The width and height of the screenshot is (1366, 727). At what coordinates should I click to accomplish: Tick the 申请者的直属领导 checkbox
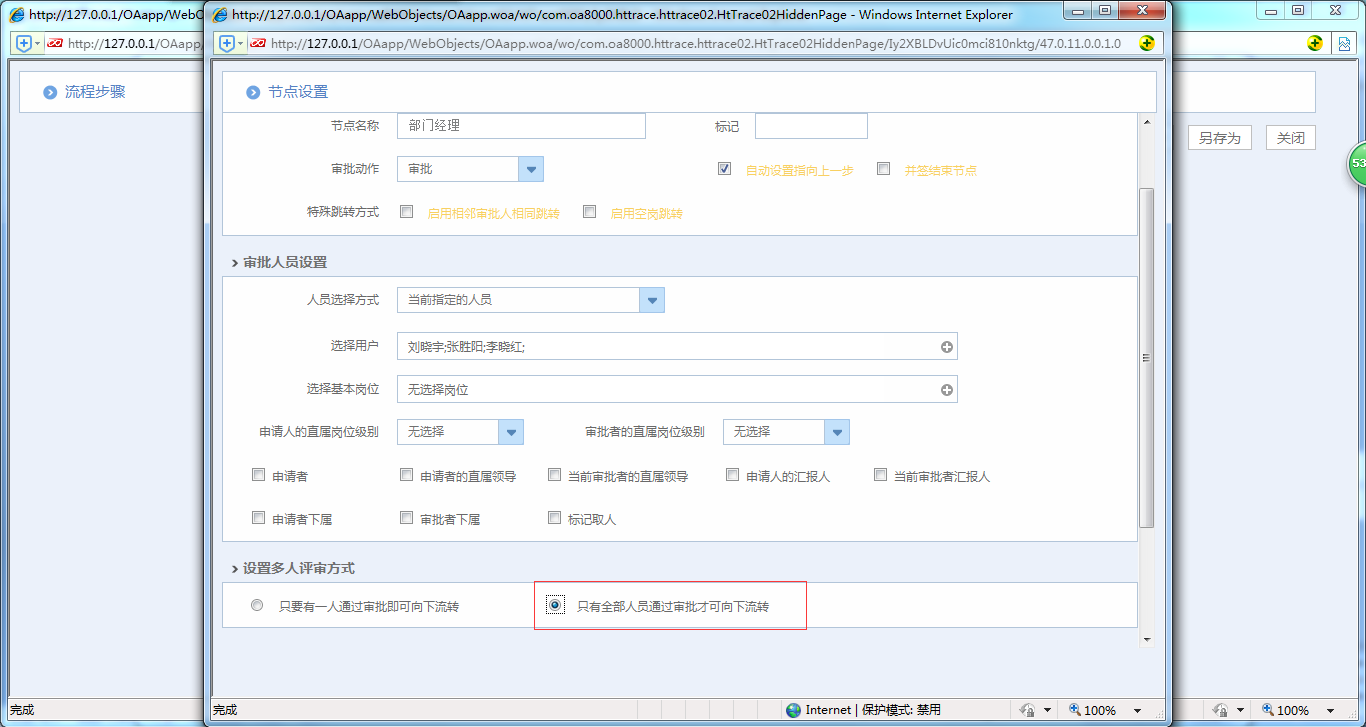[406, 475]
